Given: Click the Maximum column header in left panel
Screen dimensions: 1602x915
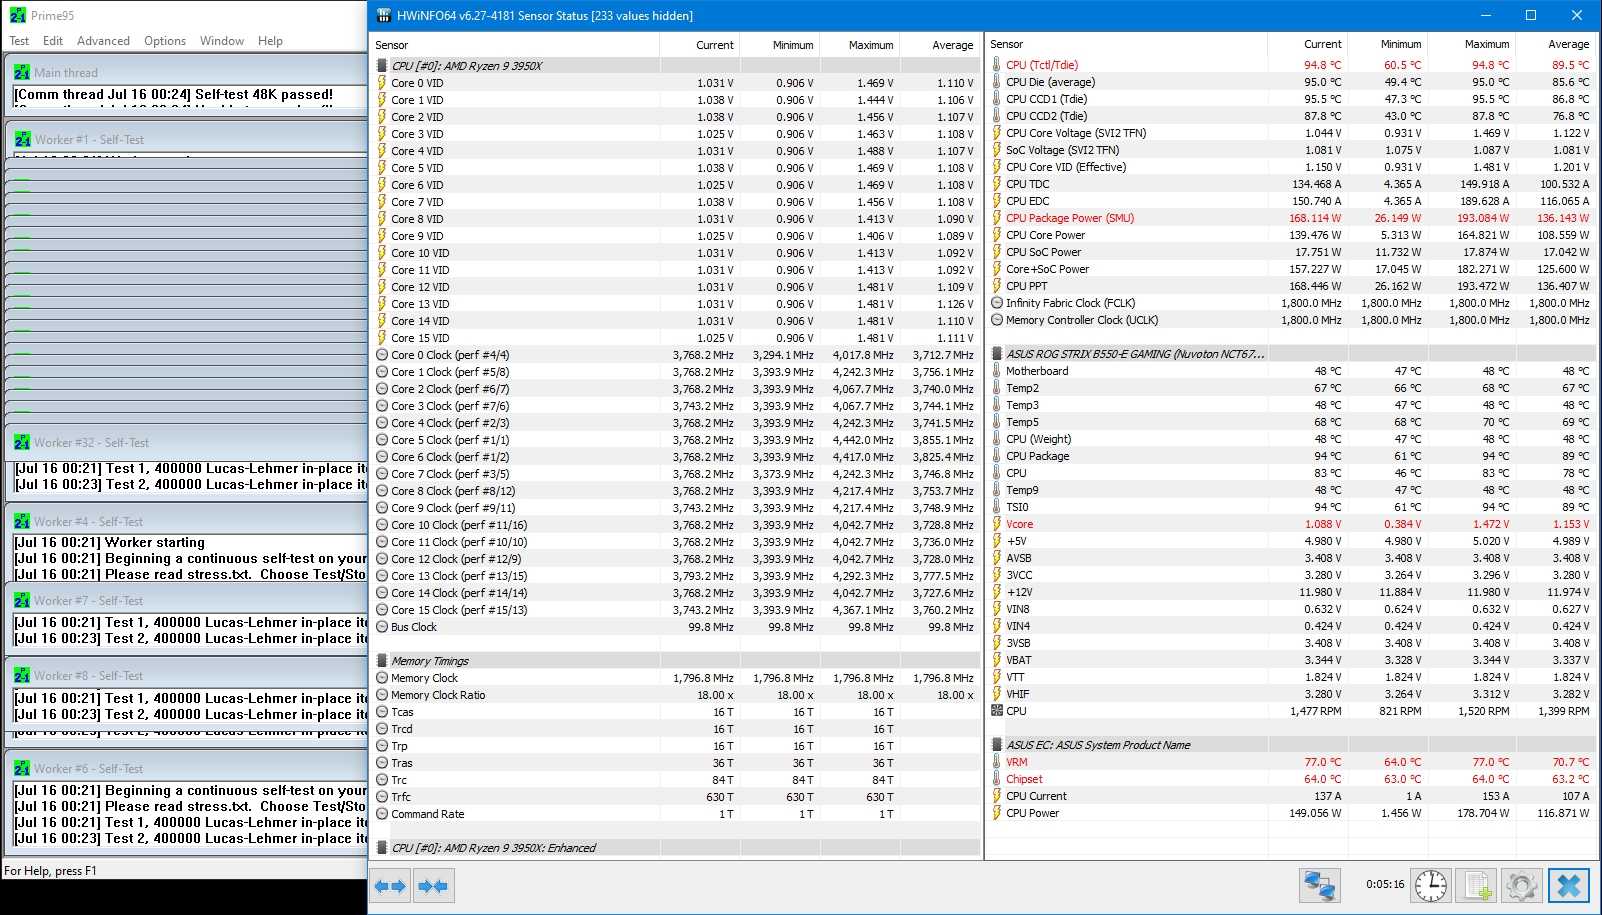Looking at the screenshot, I should [870, 45].
